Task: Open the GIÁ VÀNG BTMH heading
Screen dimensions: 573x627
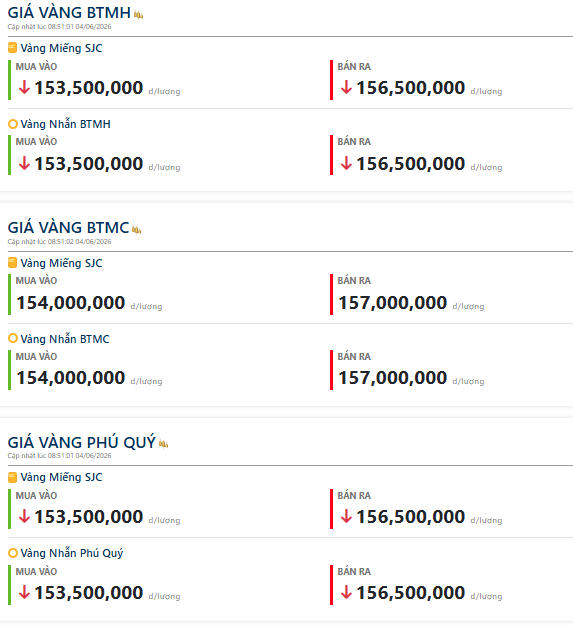Action: click(x=69, y=13)
